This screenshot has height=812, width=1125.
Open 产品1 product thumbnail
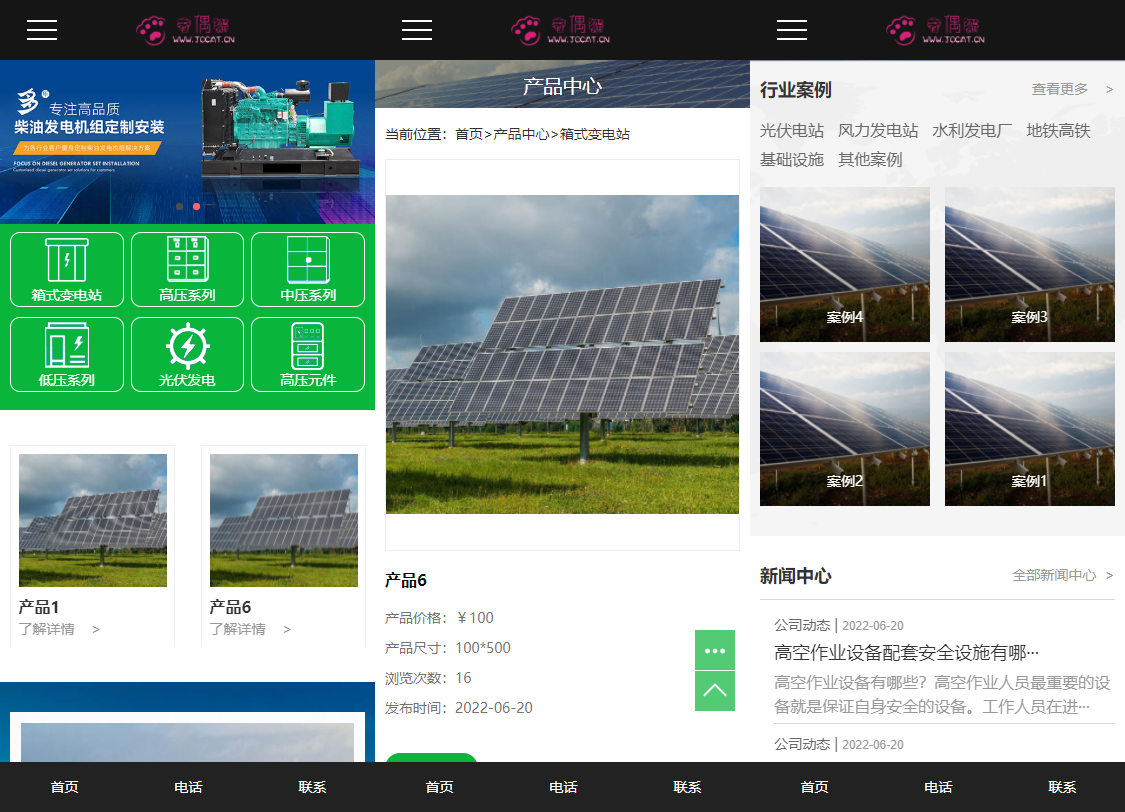coord(93,520)
